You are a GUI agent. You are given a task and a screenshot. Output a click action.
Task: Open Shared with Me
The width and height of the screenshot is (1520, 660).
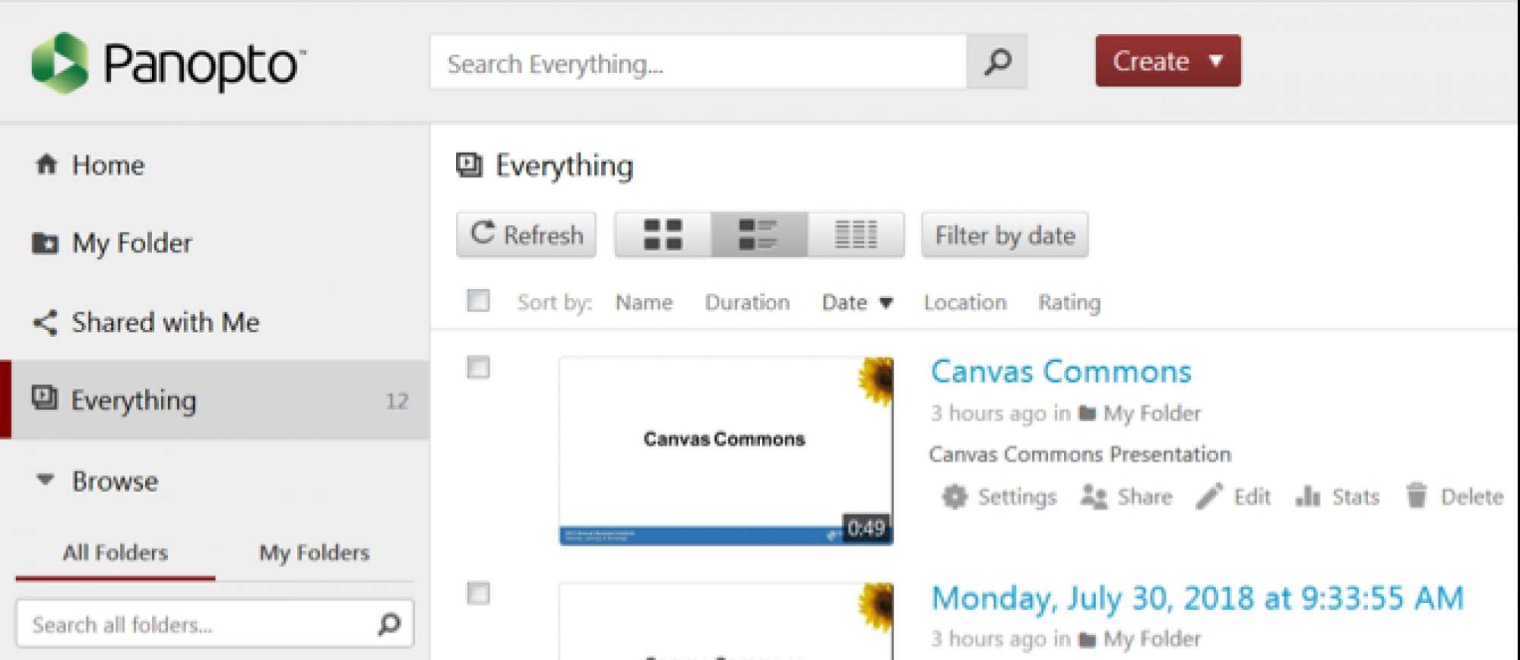coord(146,322)
